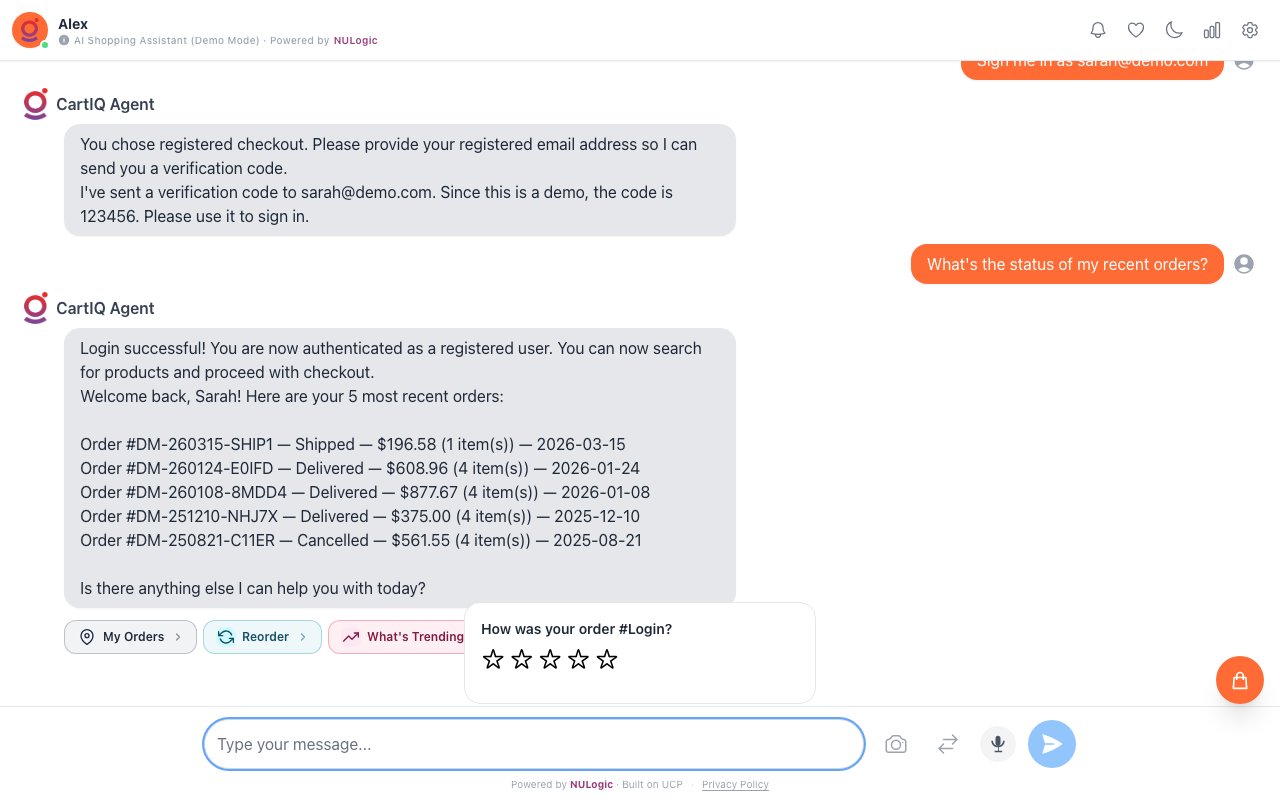Viewport: 1280px width, 800px height.
Task: Select the first rating star
Action: [x=493, y=659]
